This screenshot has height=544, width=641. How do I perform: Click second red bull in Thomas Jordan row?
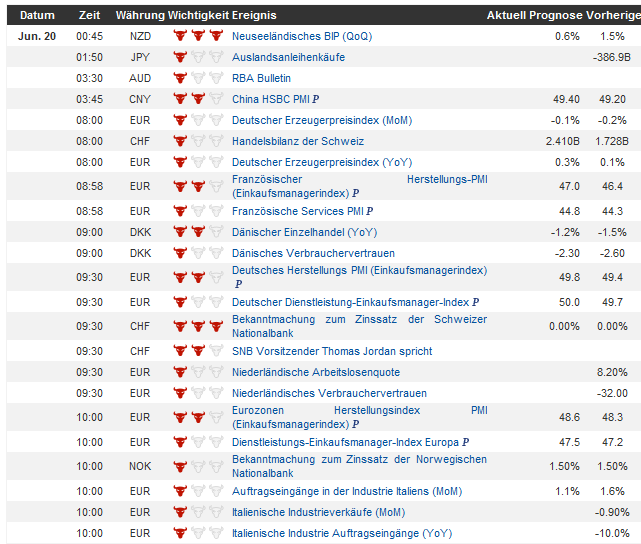pos(198,351)
